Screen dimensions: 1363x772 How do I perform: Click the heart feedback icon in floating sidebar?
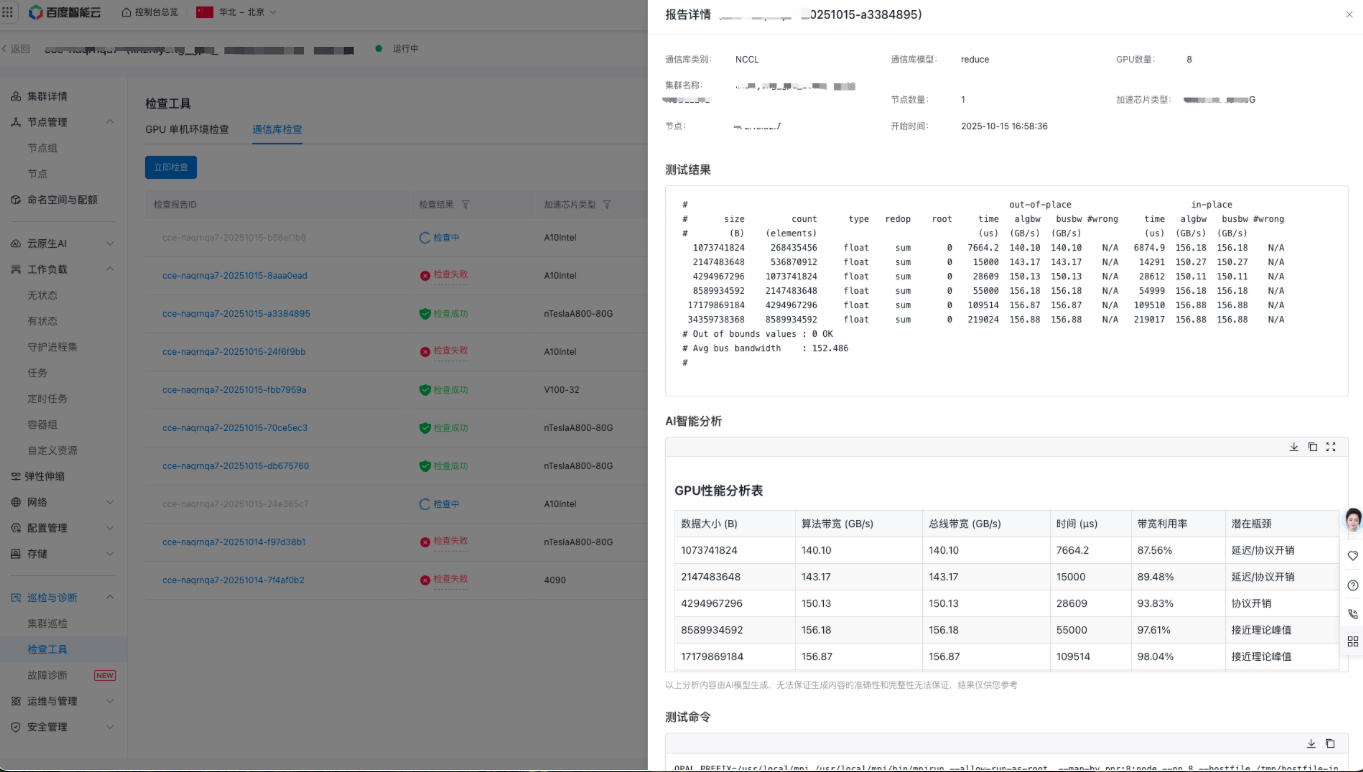point(1353,556)
